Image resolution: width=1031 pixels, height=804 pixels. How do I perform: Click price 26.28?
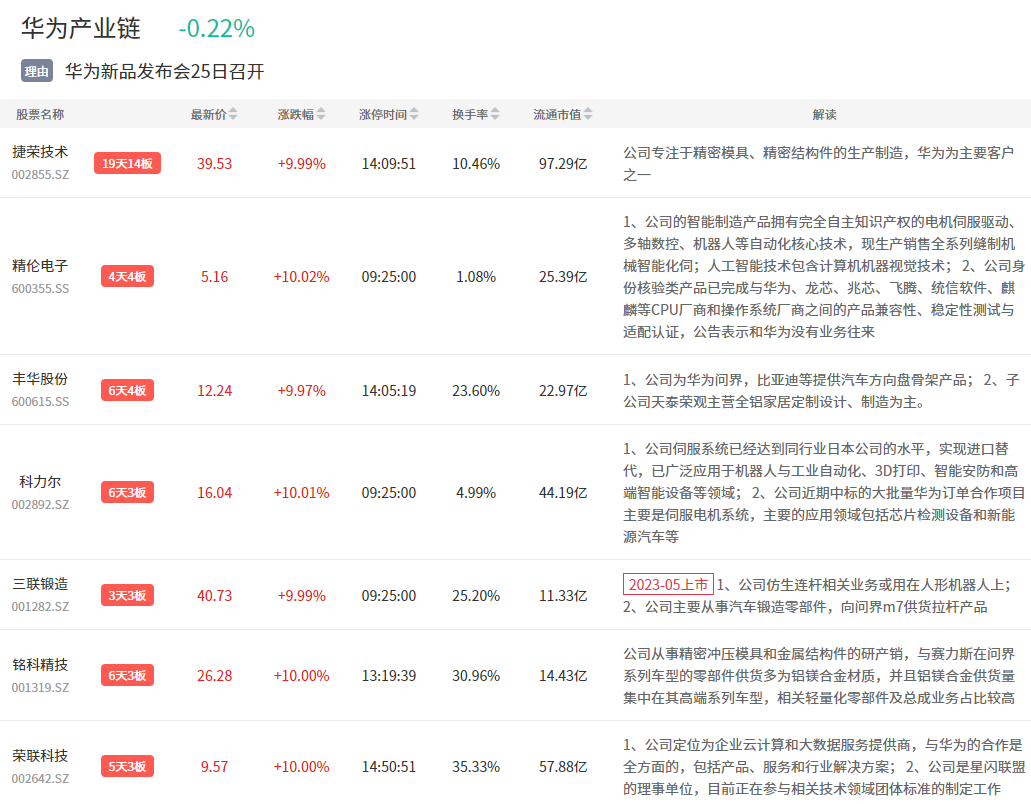pos(214,676)
